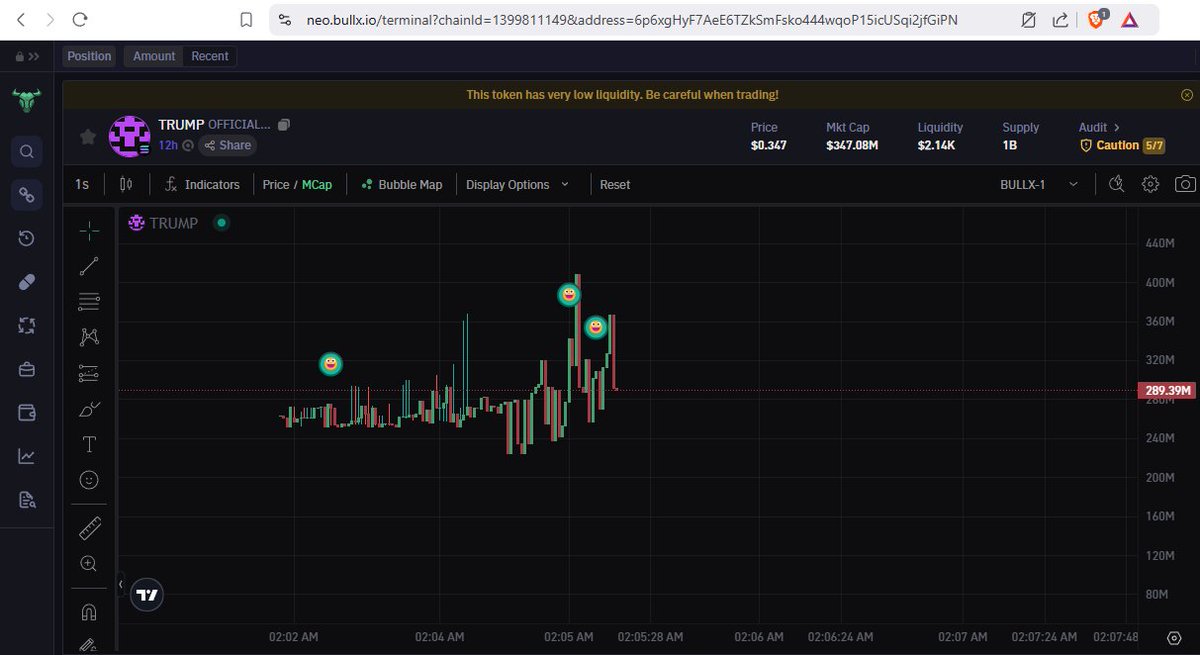Screen dimensions: 1200x655
Task: Open the Indicators menu
Action: (x=202, y=184)
